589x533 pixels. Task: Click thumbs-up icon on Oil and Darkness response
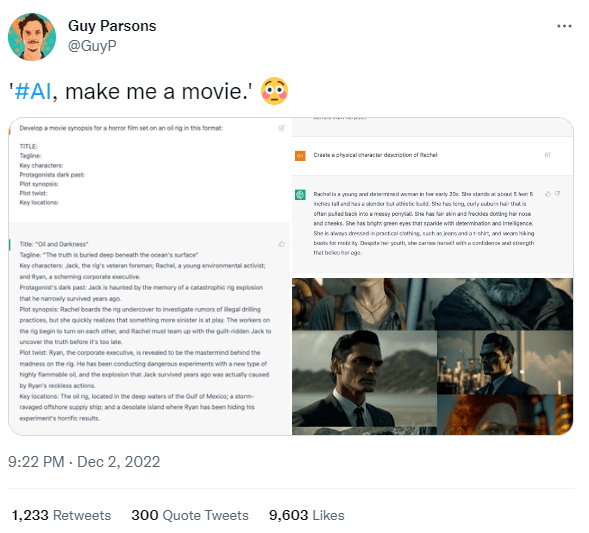pyautogui.click(x=281, y=244)
